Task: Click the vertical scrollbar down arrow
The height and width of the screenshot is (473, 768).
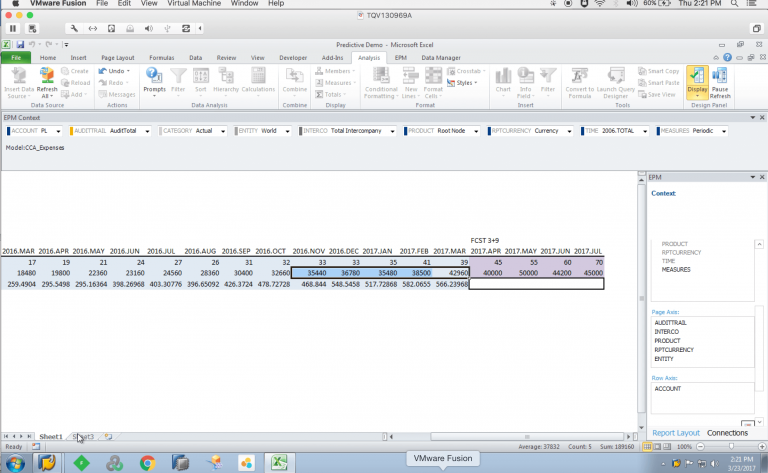Action: pos(642,428)
